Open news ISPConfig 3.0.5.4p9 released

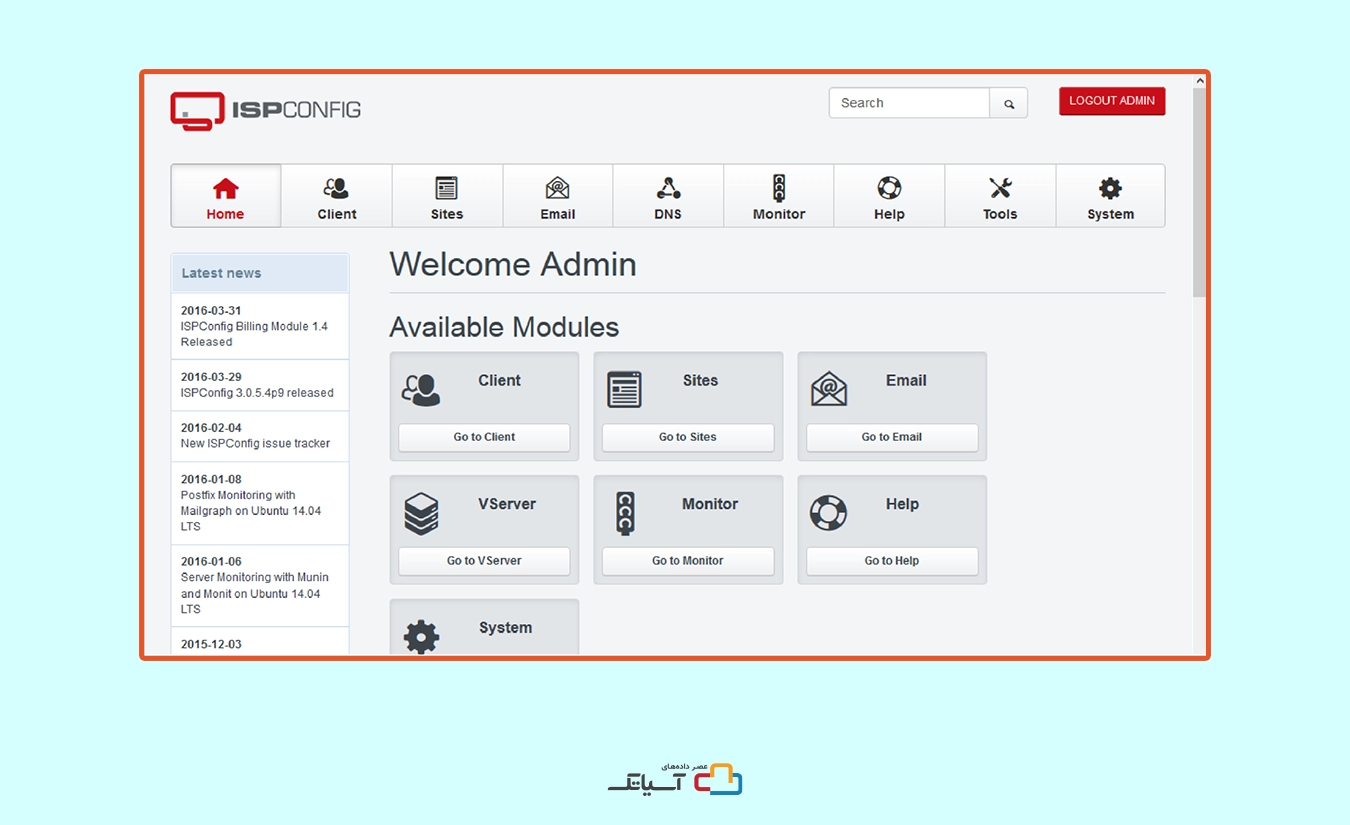pos(257,393)
